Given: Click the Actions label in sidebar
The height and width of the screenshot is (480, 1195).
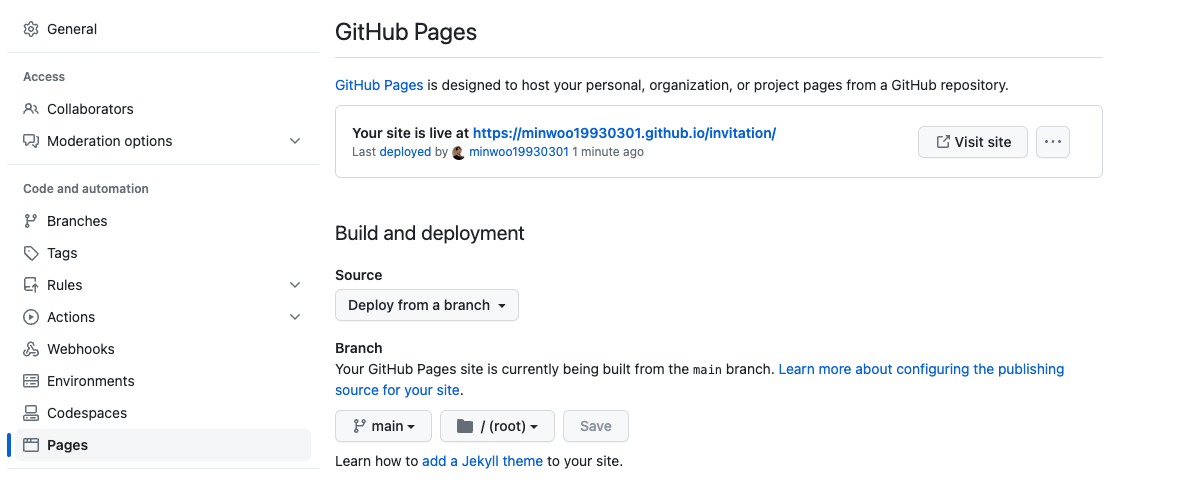Looking at the screenshot, I should [x=71, y=317].
